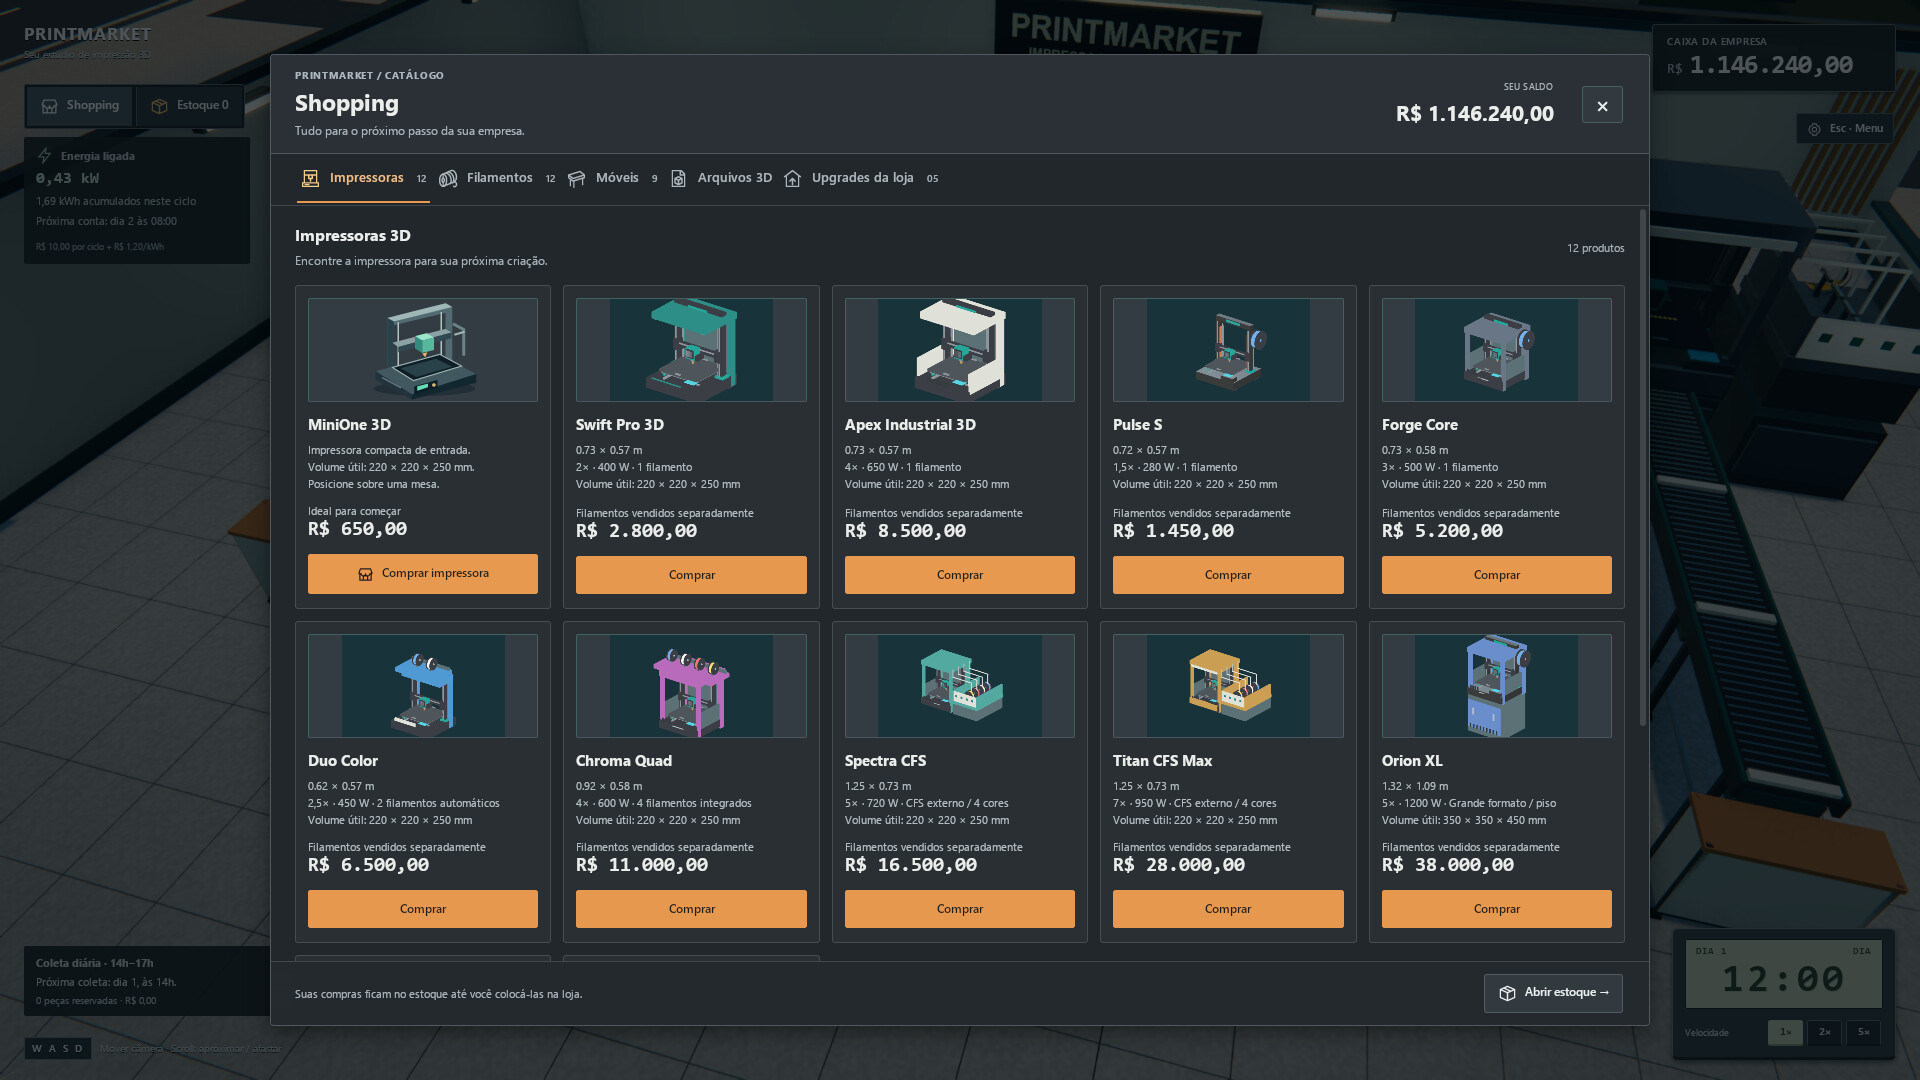Screen dimensions: 1920x1080
Task: Click the cart icon on Comprar impressora
Action: pos(365,574)
